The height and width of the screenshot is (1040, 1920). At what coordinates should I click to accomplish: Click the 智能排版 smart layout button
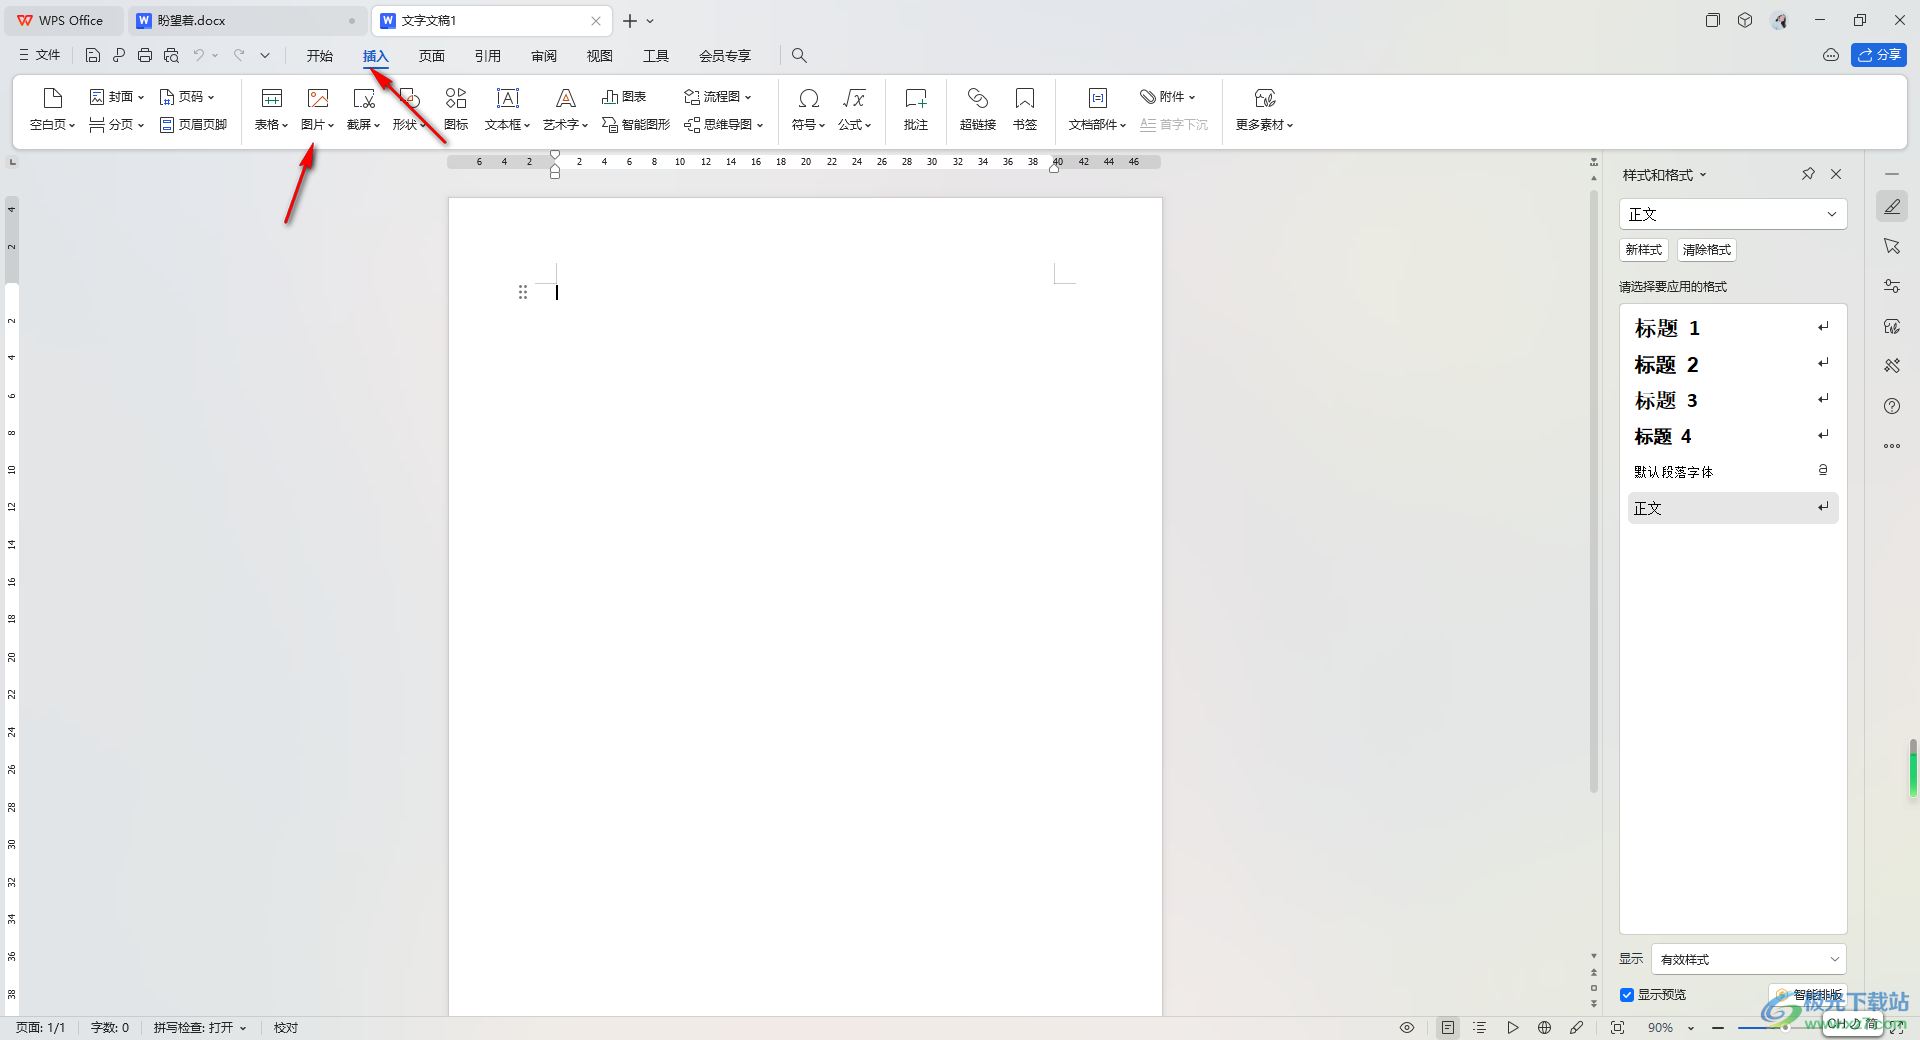point(1809,995)
